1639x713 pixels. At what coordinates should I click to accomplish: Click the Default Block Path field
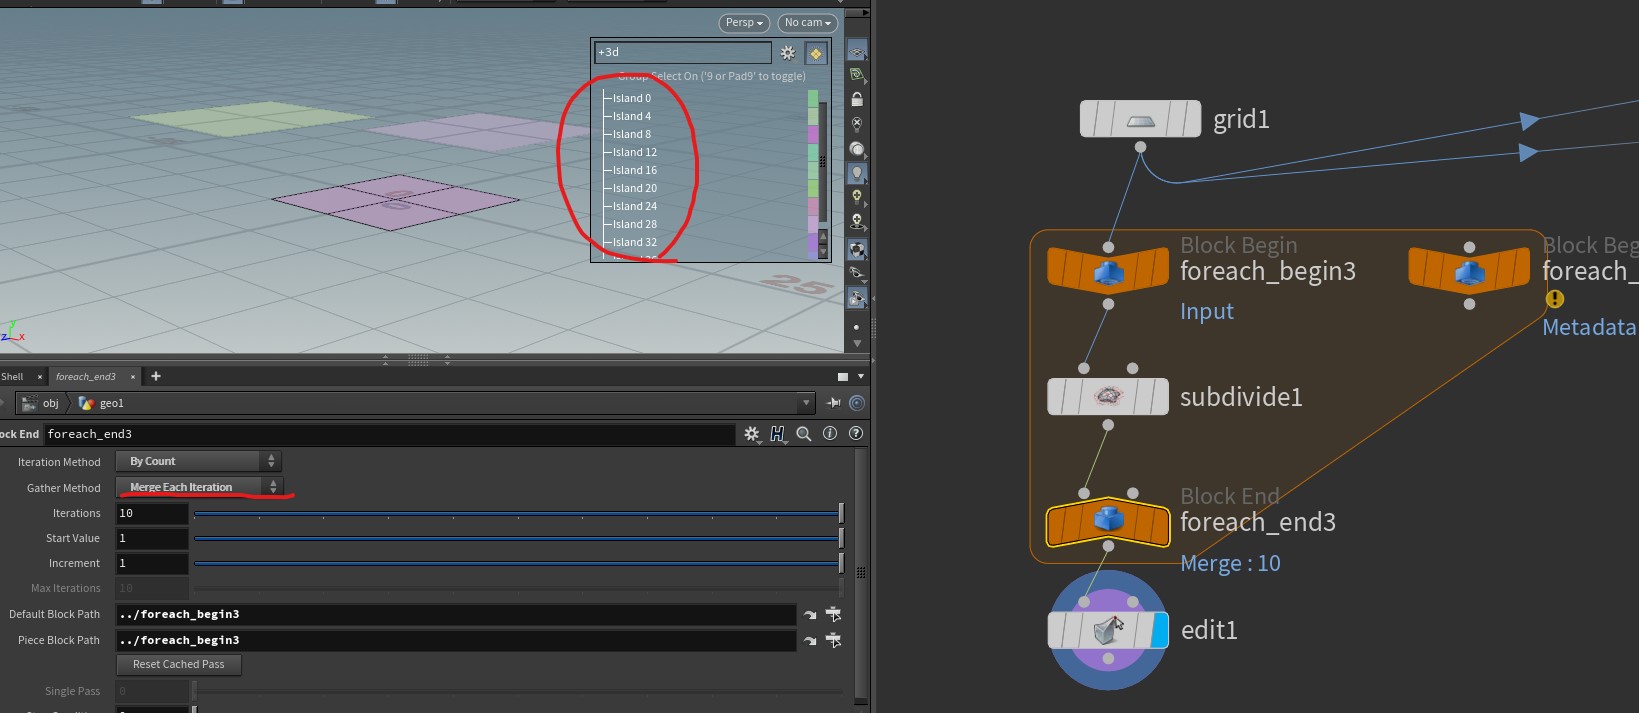click(x=456, y=614)
